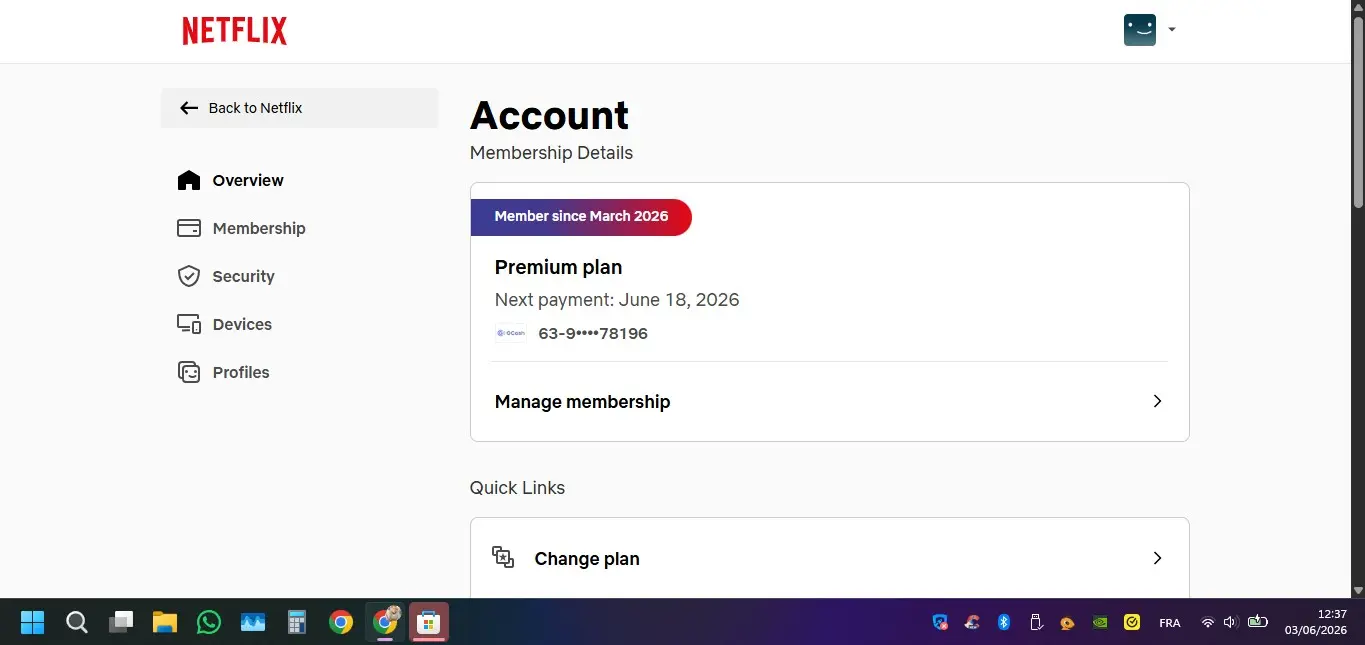Open the Wi-Fi network tray icon
Image resolution: width=1365 pixels, height=645 pixels.
point(1207,622)
